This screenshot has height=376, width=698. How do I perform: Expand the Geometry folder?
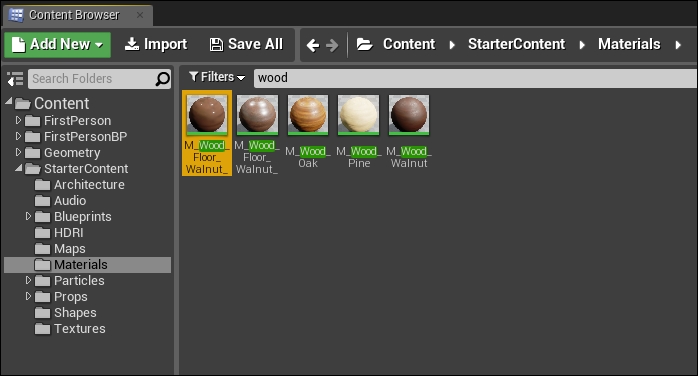click(x=18, y=152)
